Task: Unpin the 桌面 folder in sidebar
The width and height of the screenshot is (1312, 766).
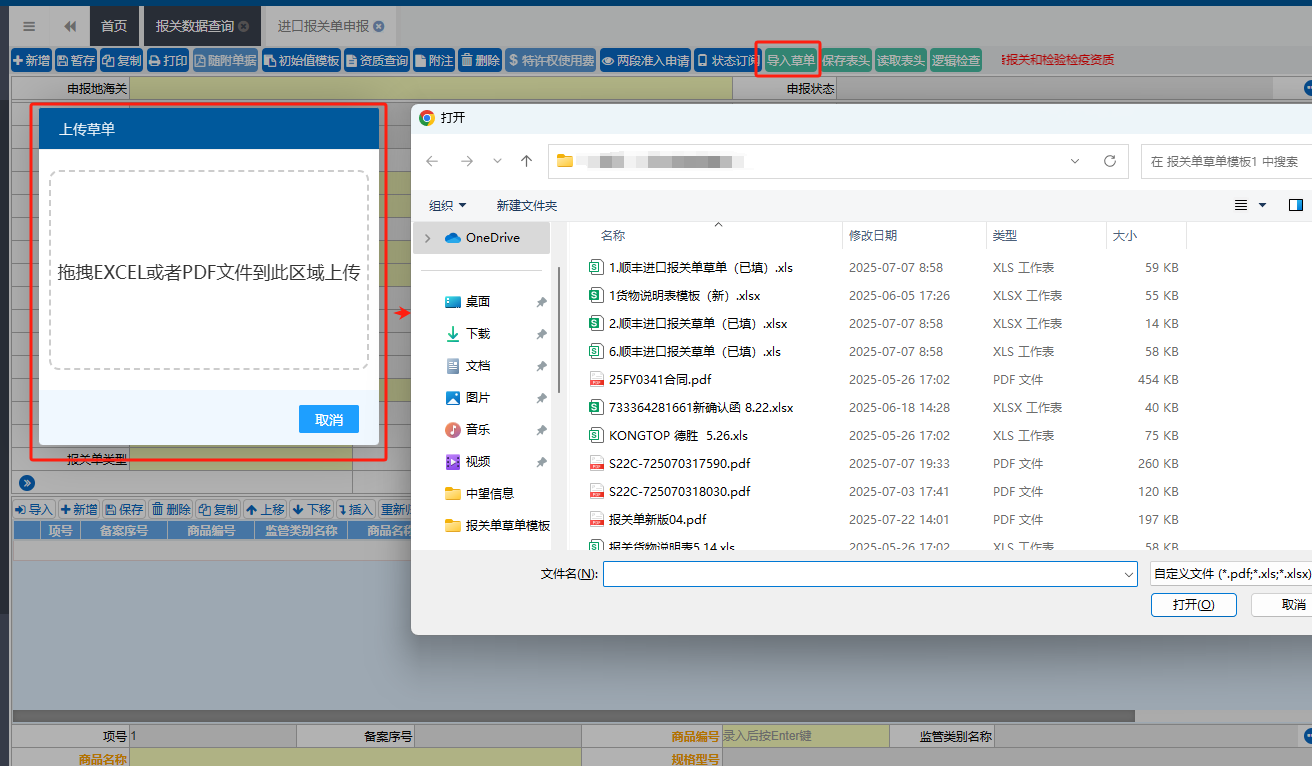Action: [540, 301]
